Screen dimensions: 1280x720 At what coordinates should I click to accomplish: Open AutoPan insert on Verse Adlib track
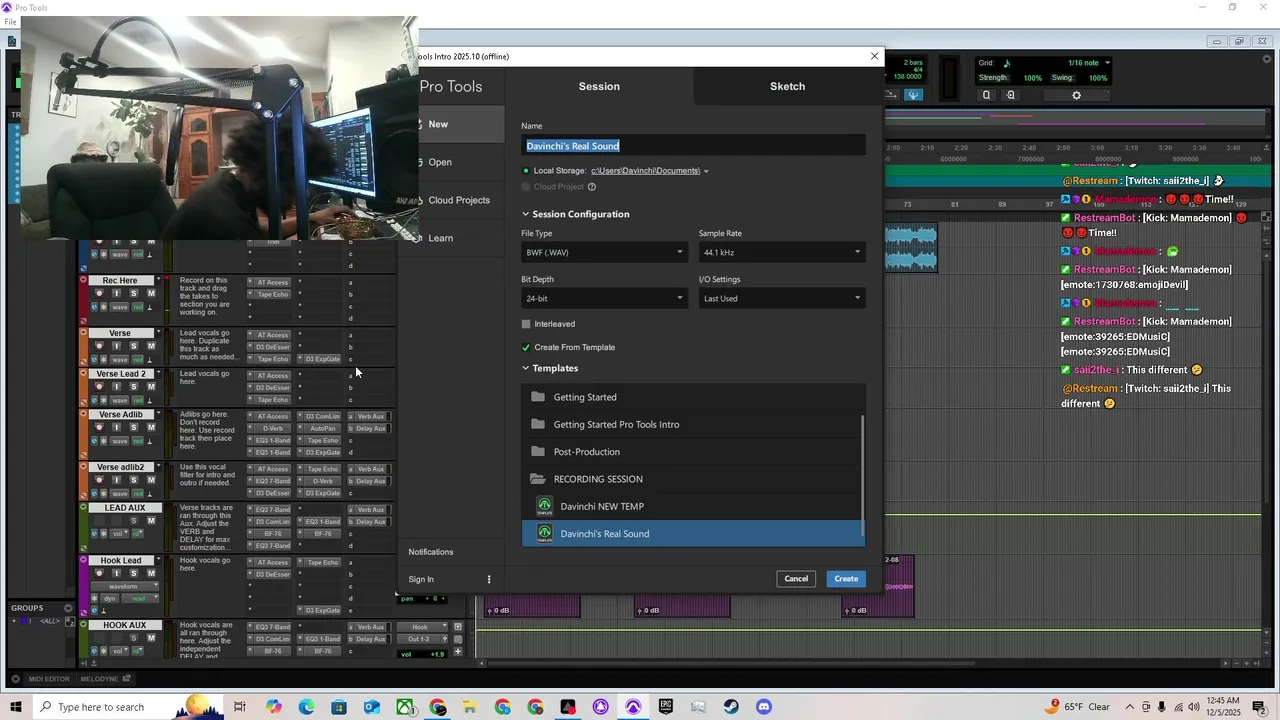pyautogui.click(x=321, y=428)
